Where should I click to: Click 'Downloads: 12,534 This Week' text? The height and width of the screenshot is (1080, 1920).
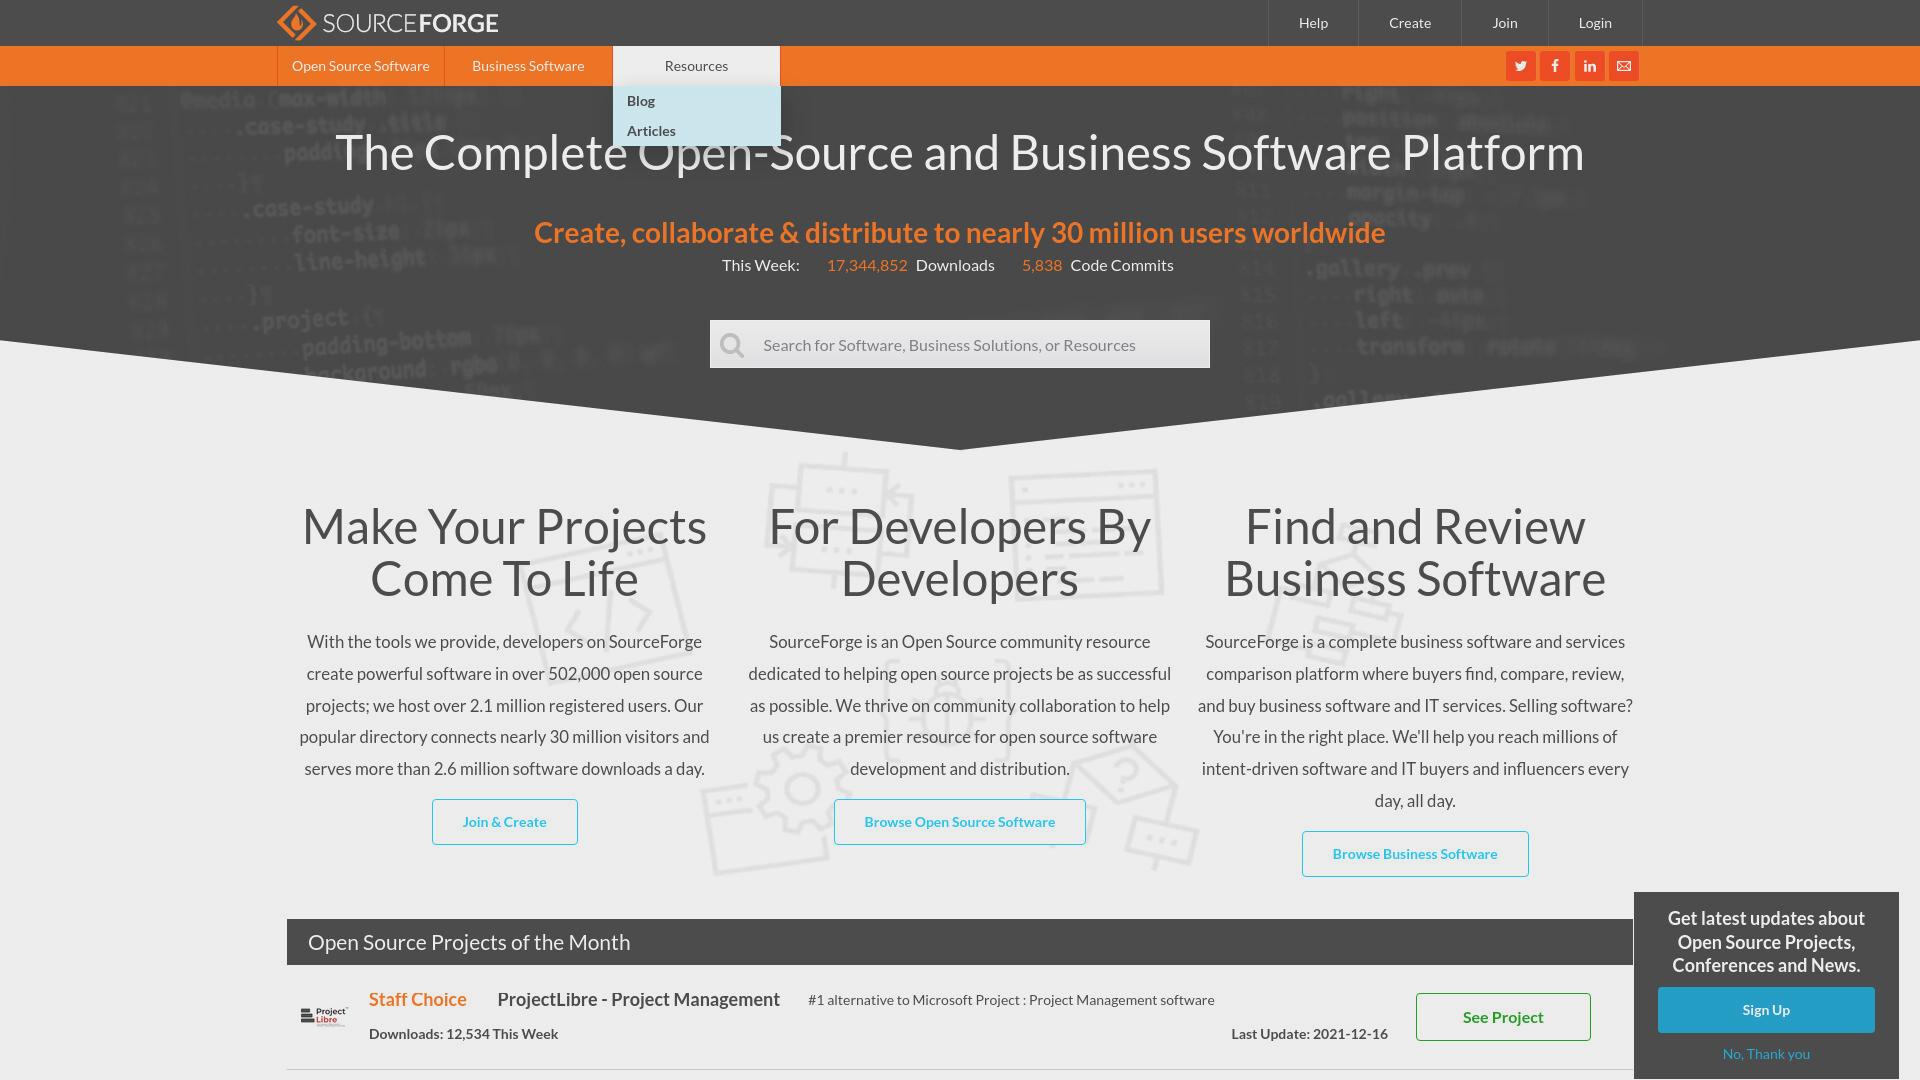click(463, 1034)
